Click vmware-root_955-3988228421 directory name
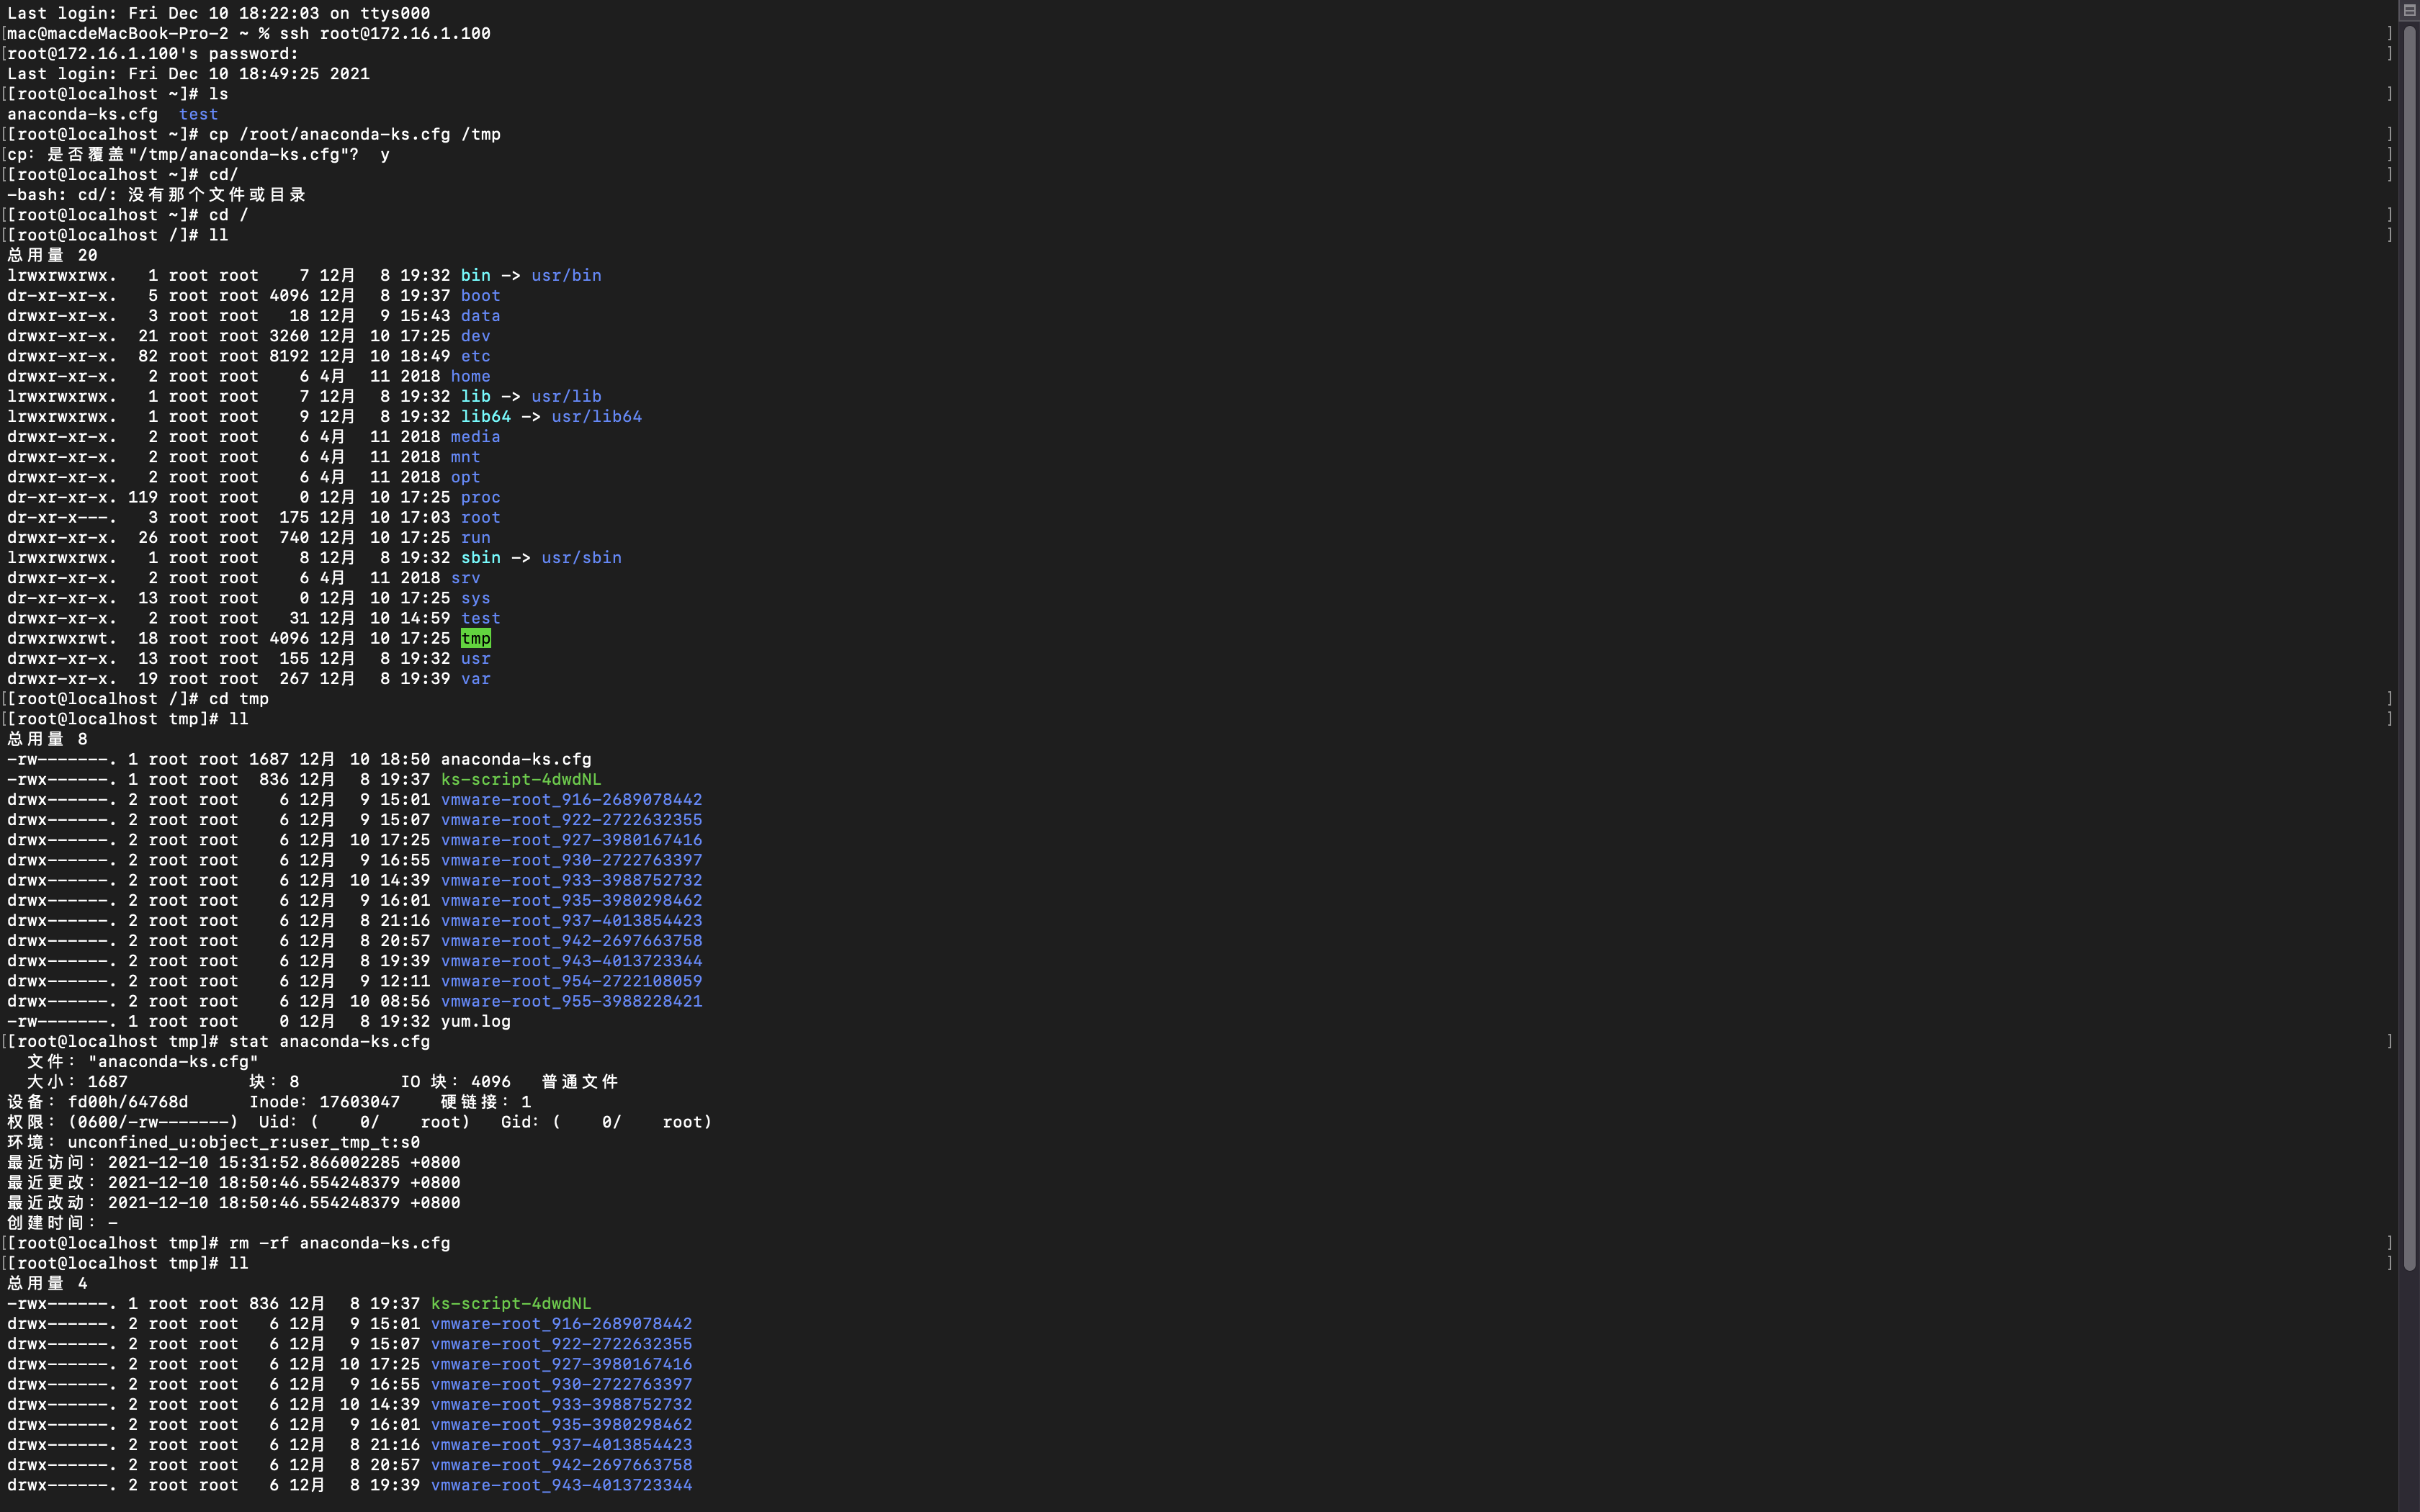This screenshot has height=1512, width=2420. click(571, 1001)
